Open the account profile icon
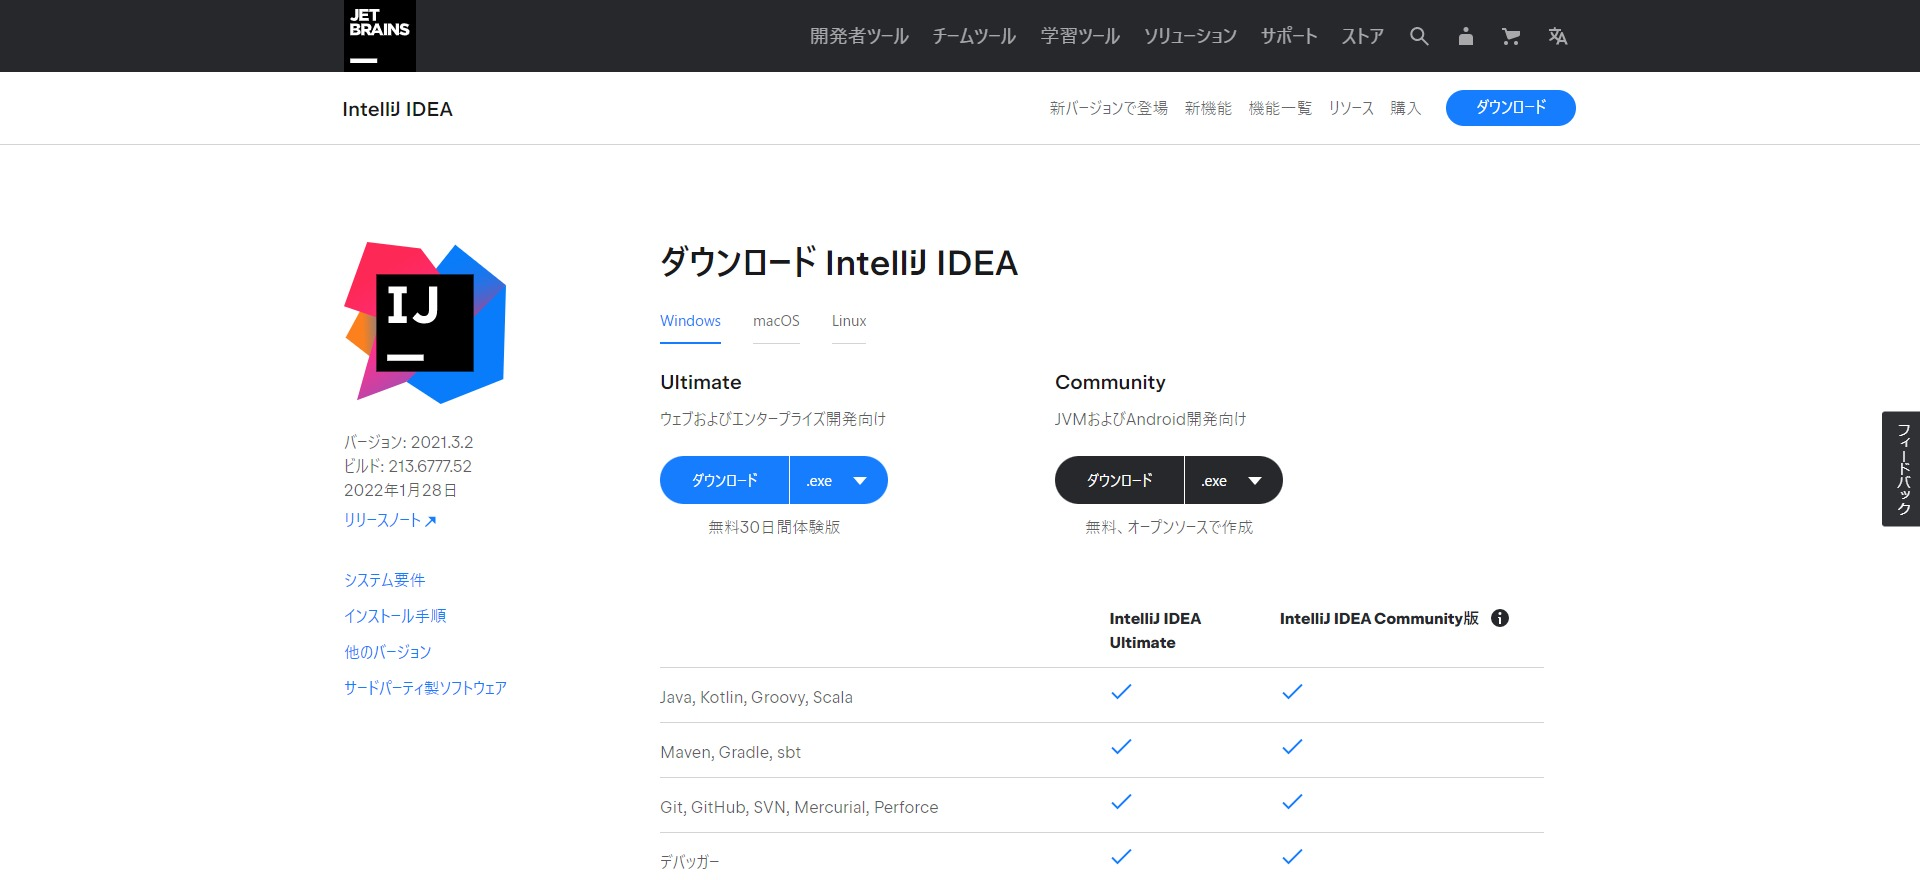 [x=1466, y=36]
